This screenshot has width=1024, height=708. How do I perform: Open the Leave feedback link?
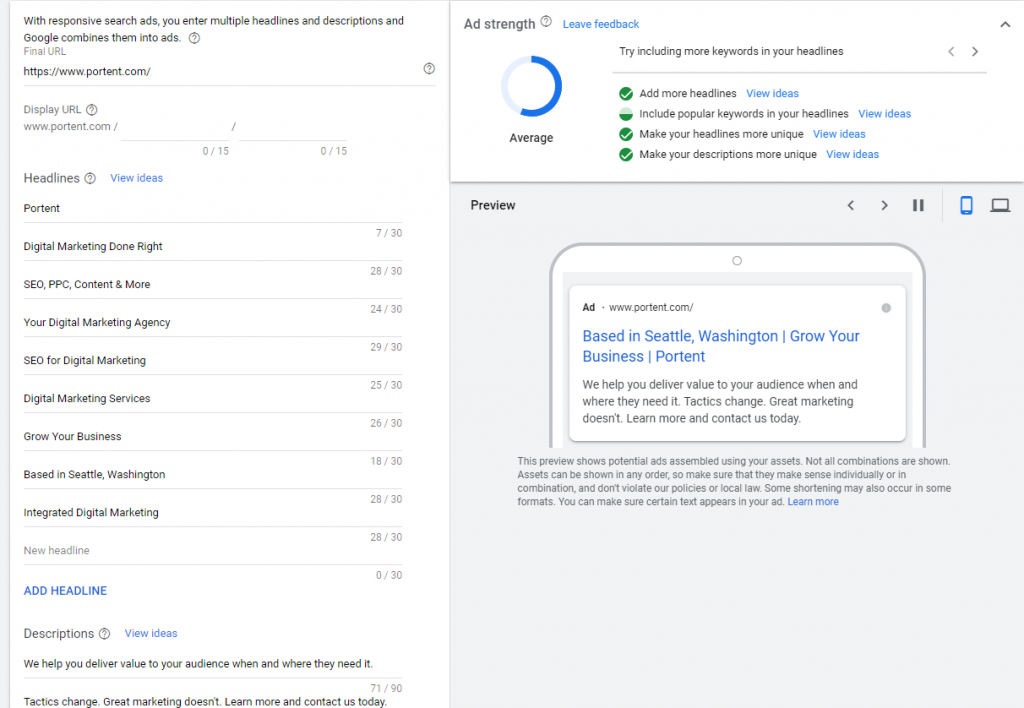click(x=601, y=24)
